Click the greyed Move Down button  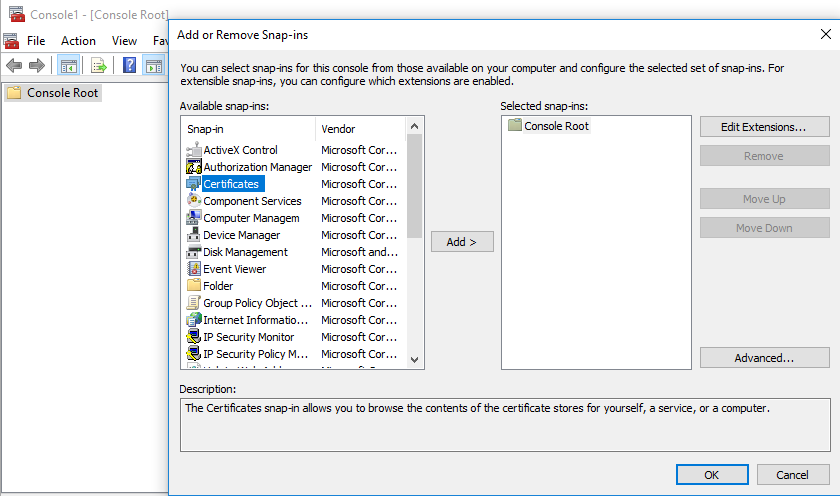(764, 228)
